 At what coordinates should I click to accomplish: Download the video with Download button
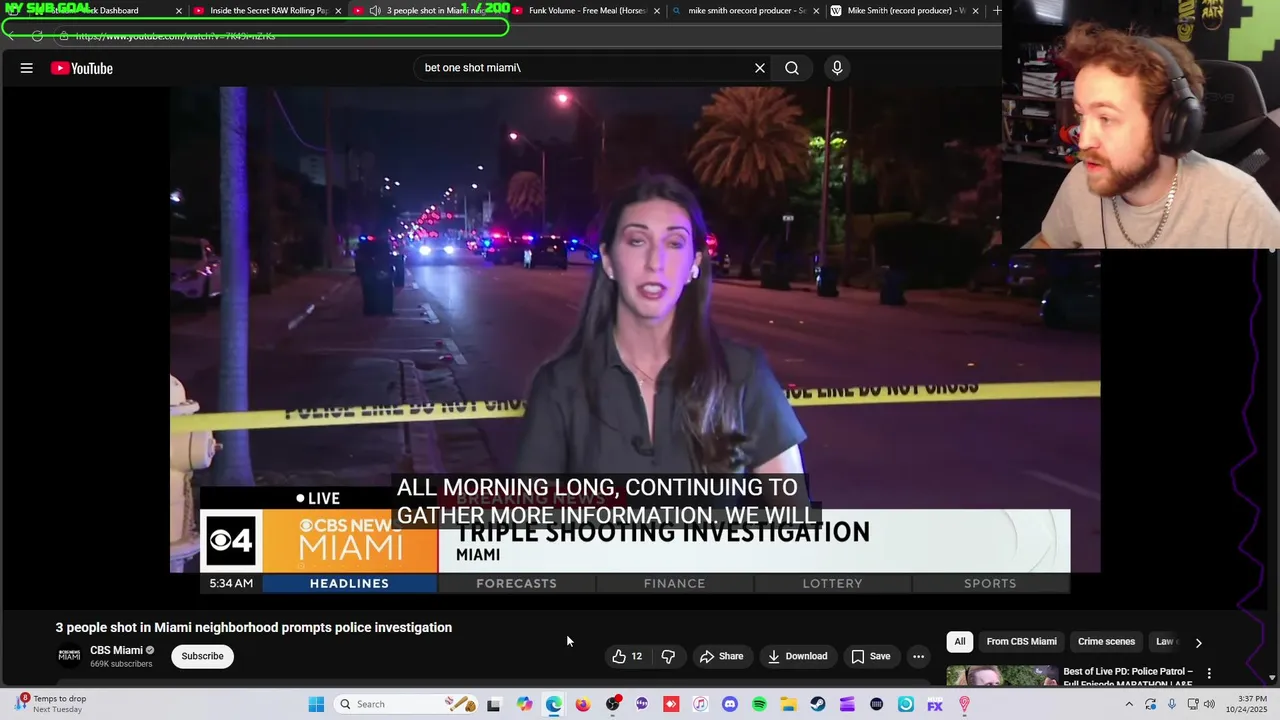[x=797, y=656]
